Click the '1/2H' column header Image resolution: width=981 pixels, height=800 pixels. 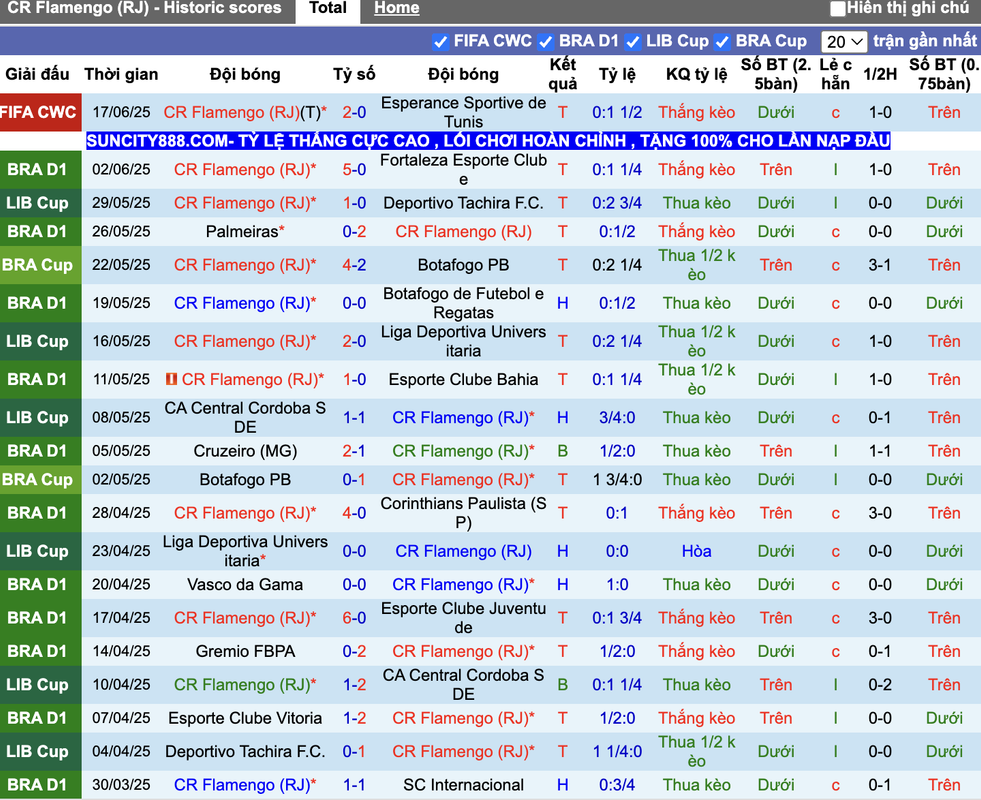(x=880, y=74)
